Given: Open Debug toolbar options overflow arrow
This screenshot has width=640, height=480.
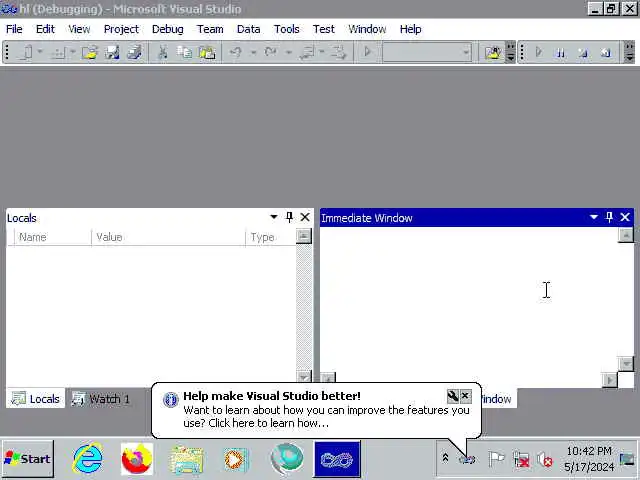Looking at the screenshot, I should [629, 52].
